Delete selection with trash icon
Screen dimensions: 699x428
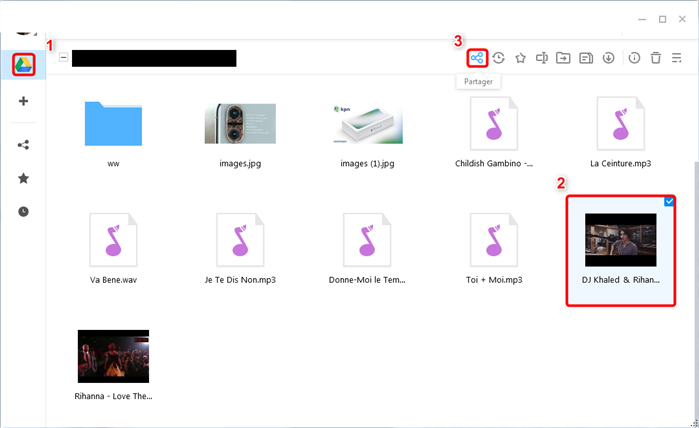tap(656, 58)
